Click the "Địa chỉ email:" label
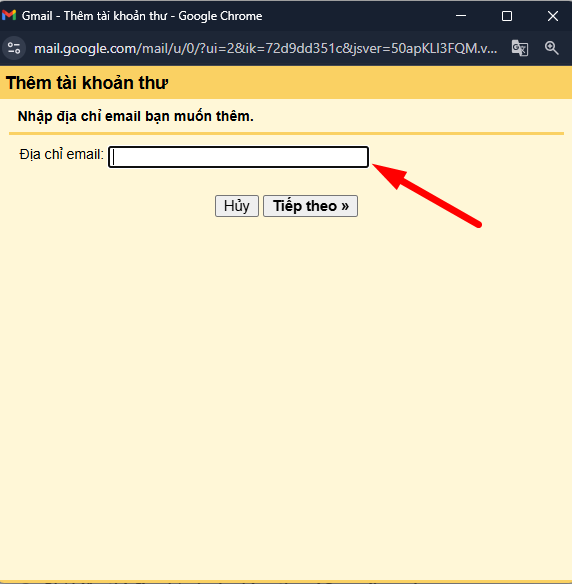The image size is (572, 584). (x=61, y=154)
